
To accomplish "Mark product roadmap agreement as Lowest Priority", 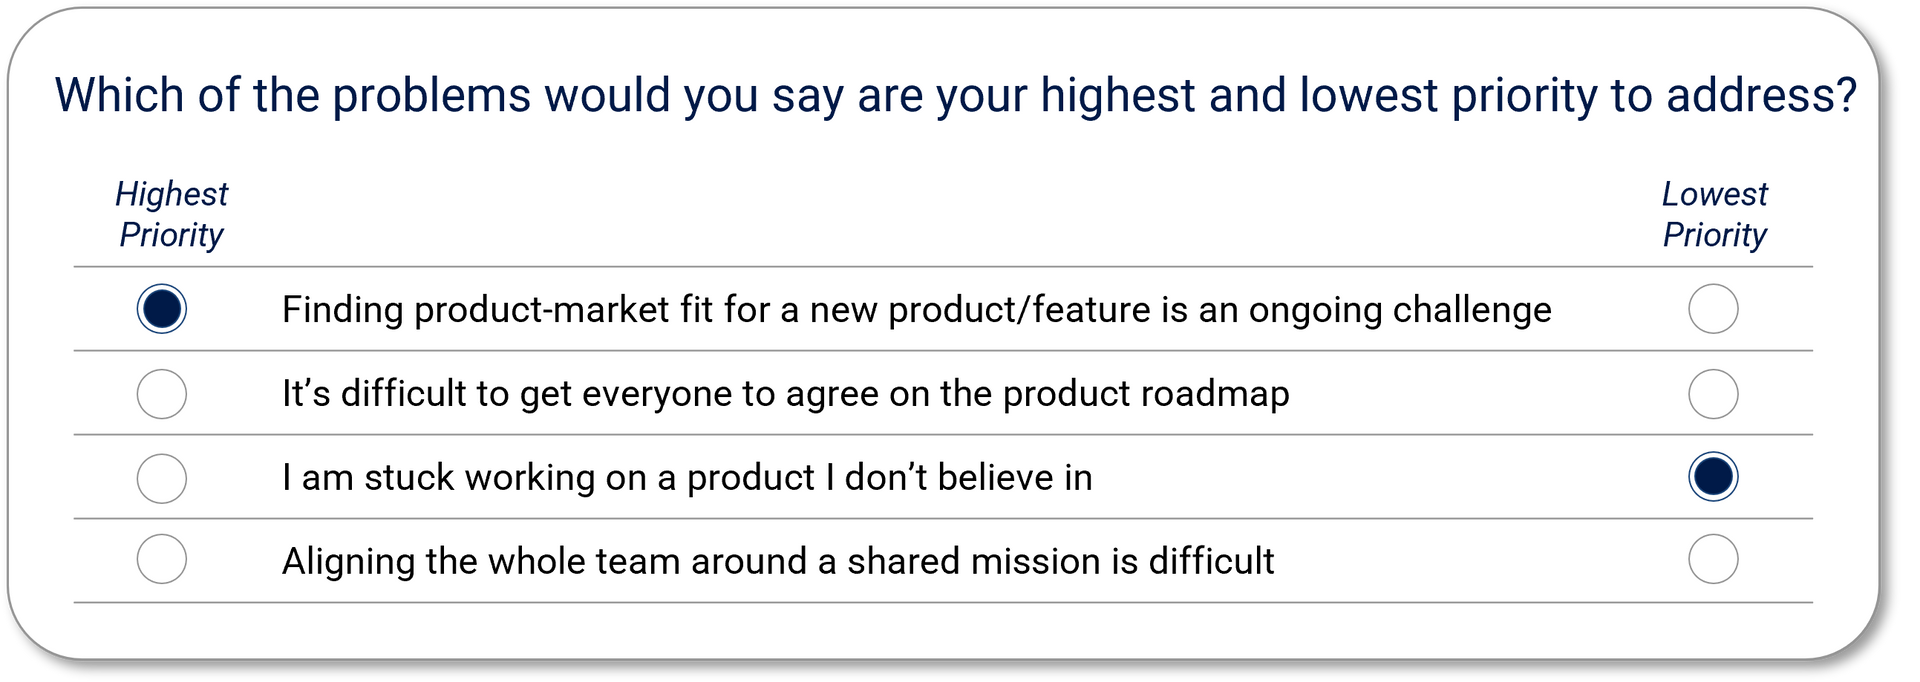I will [1713, 394].
